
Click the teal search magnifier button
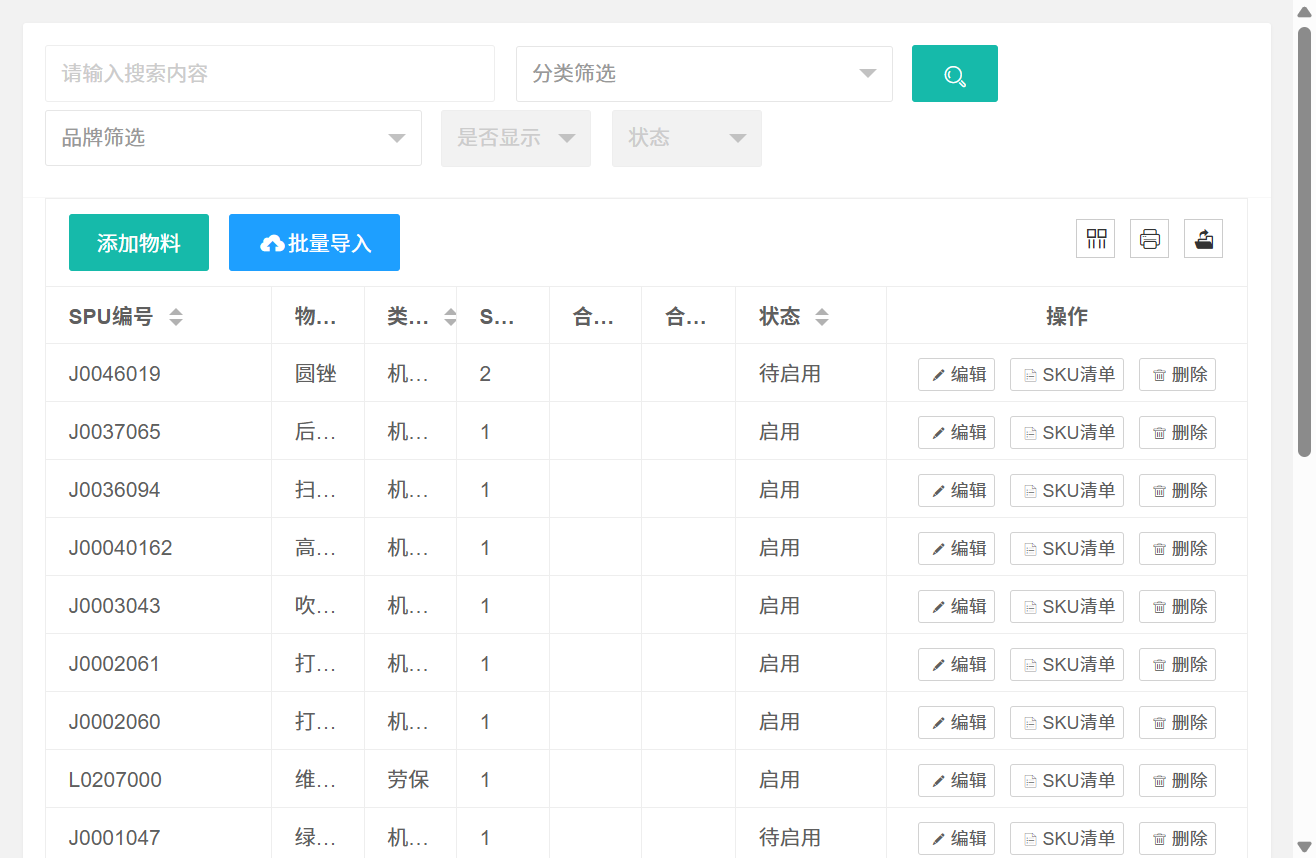[954, 74]
